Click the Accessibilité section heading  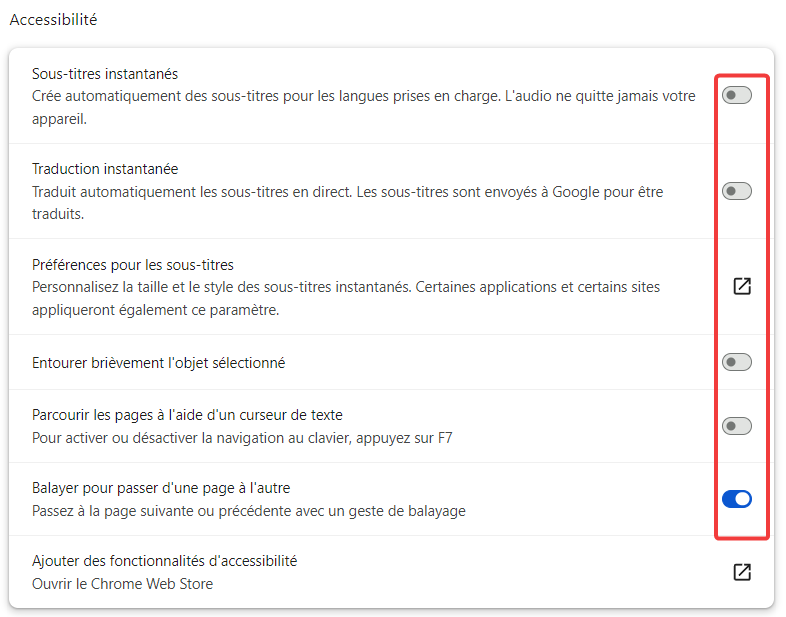(53, 20)
